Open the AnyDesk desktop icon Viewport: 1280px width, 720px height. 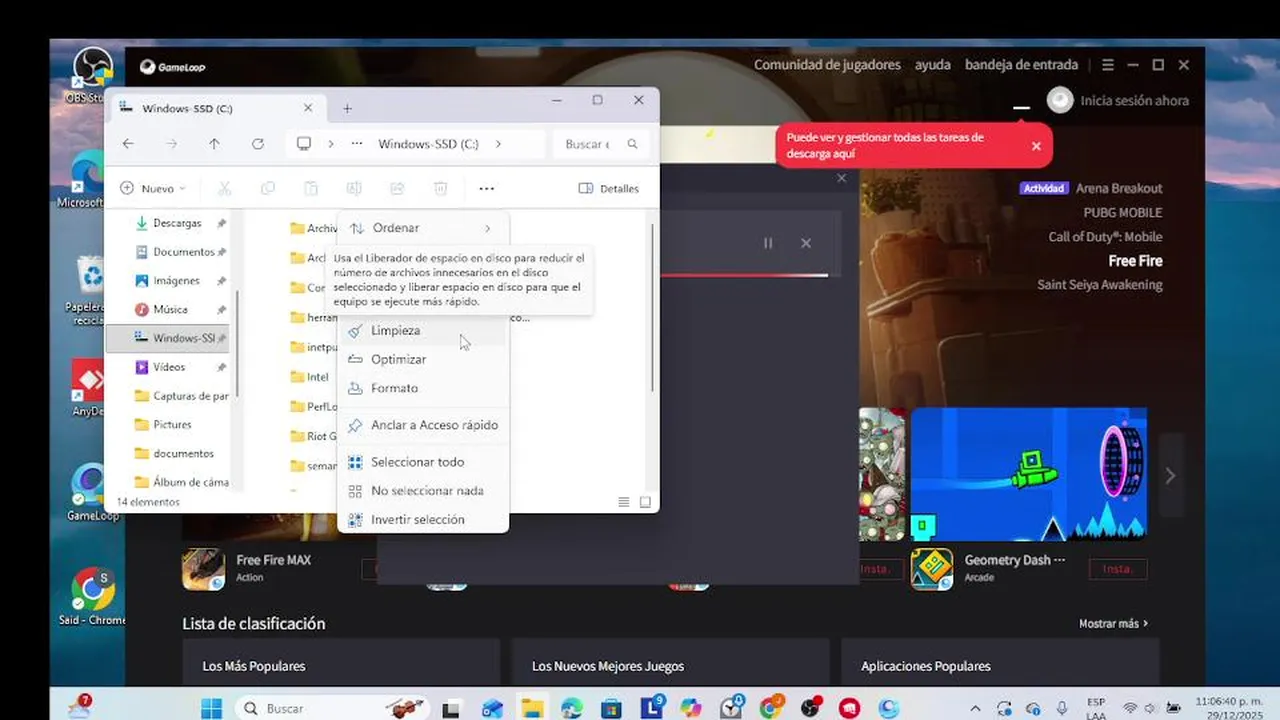click(90, 388)
